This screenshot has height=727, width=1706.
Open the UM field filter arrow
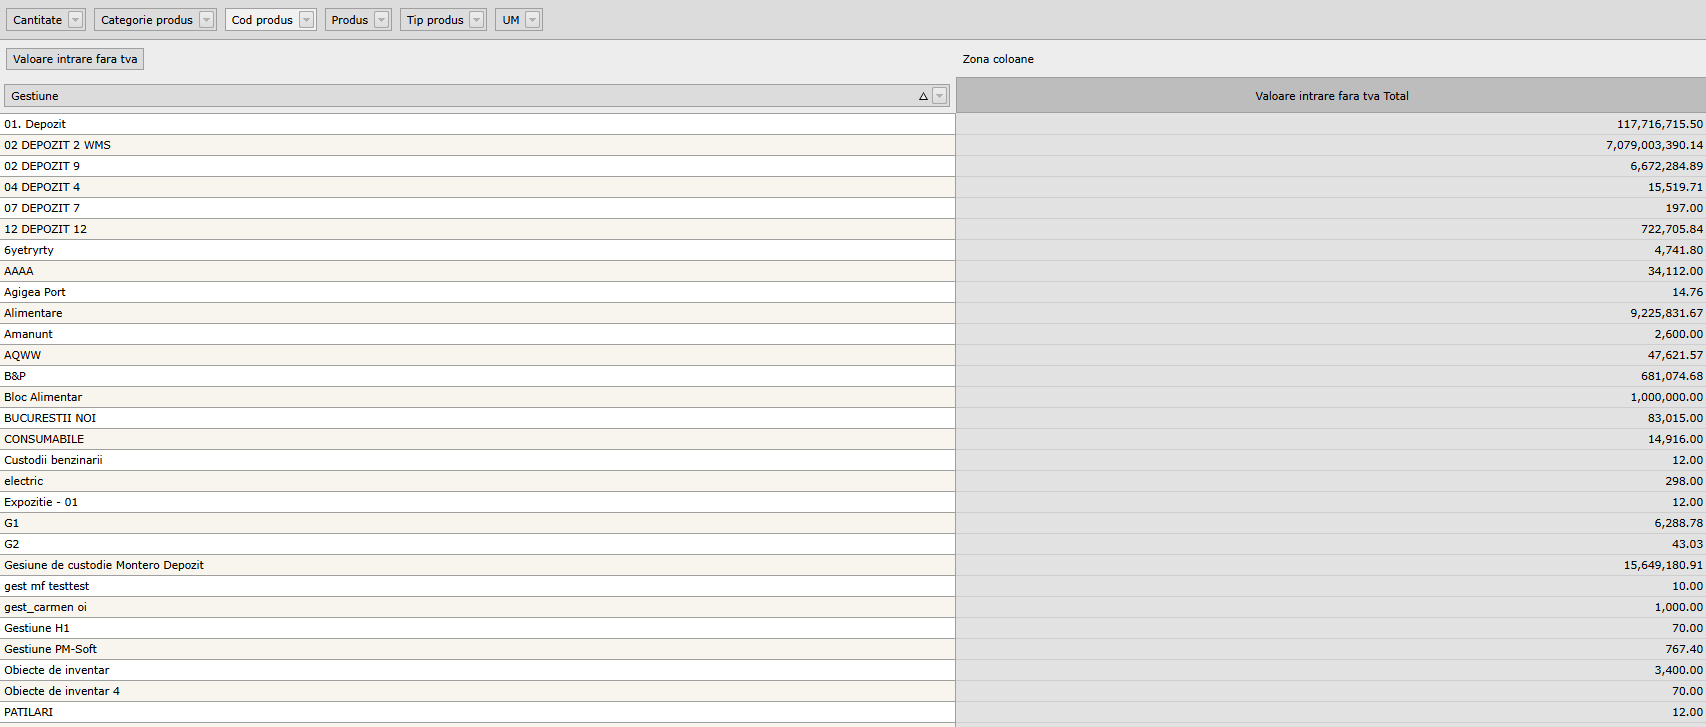point(532,20)
